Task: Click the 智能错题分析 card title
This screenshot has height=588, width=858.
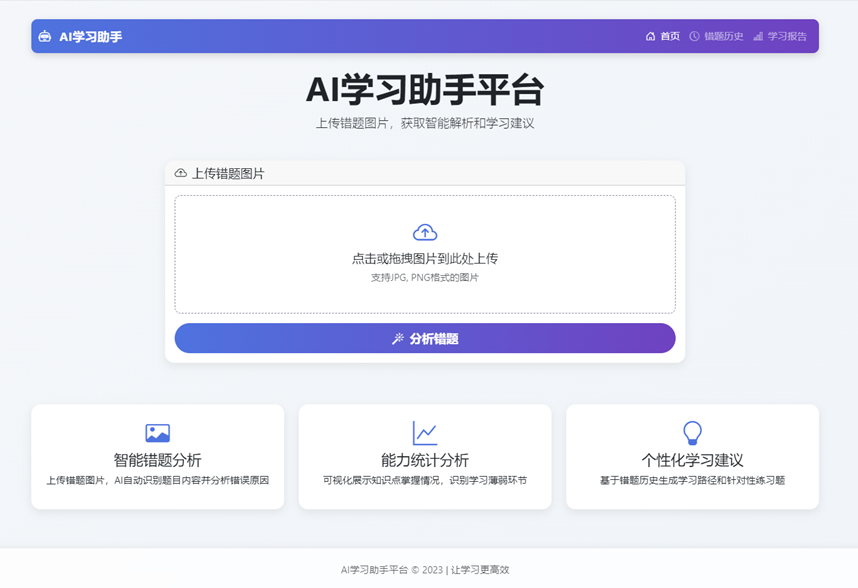Action: click(x=158, y=460)
